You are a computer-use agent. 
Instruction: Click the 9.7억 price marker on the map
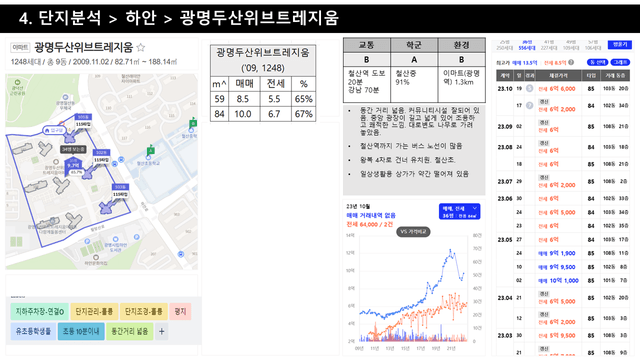[x=73, y=165]
